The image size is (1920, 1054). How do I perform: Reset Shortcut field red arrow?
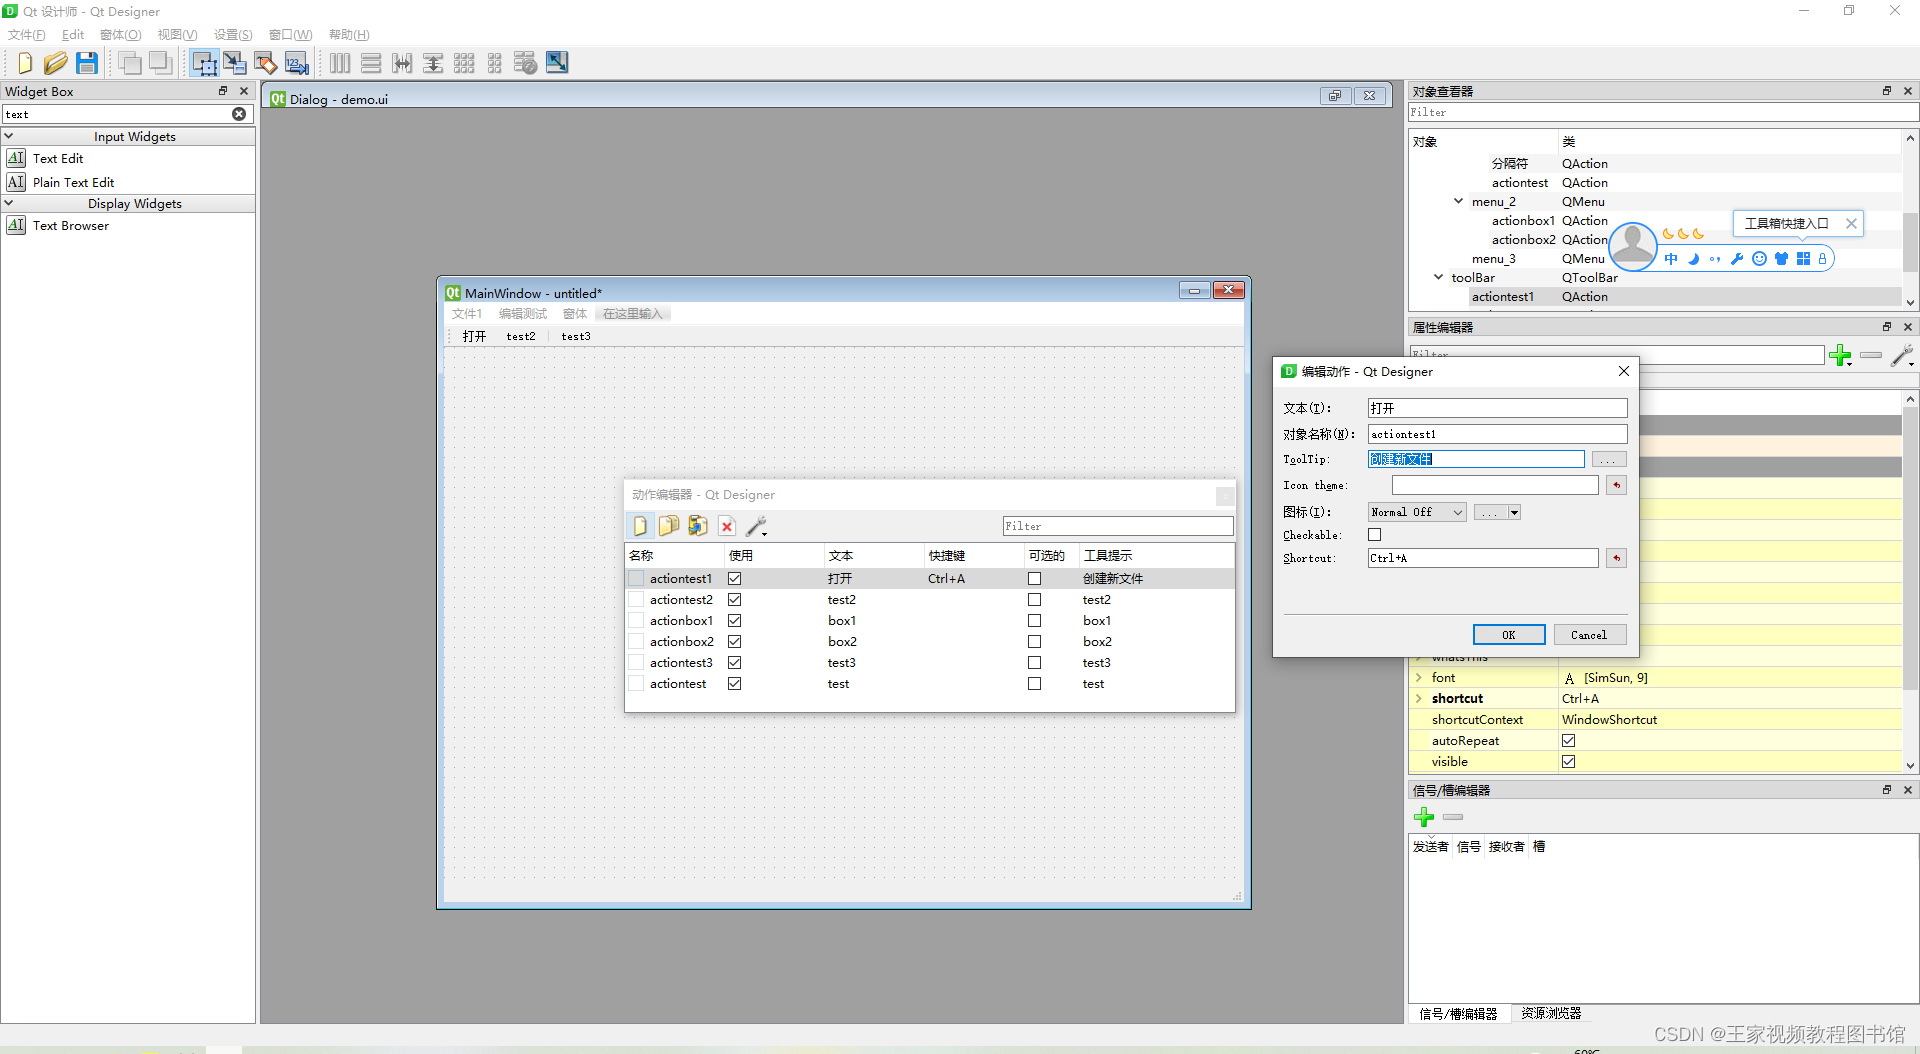pos(1616,558)
